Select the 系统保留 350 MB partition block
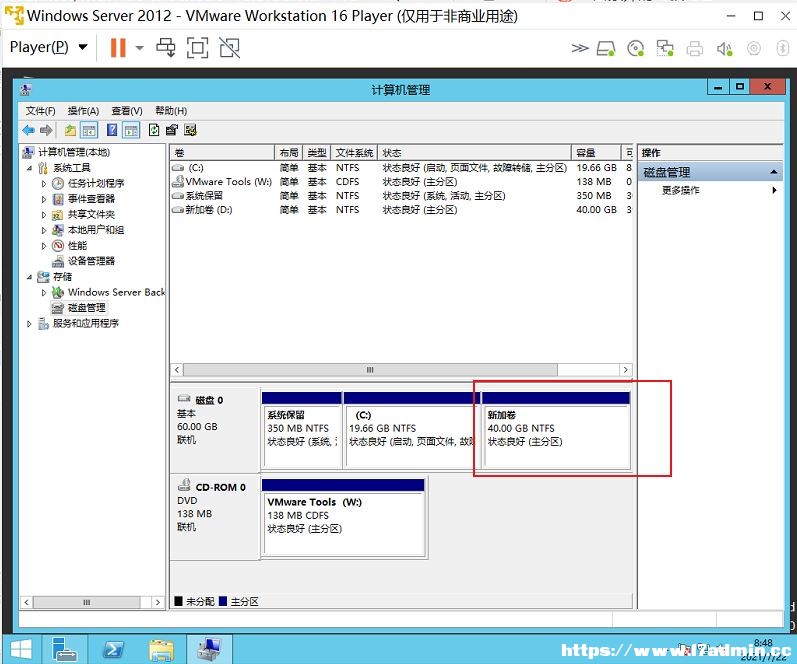Image resolution: width=797 pixels, height=664 pixels. coord(301,429)
